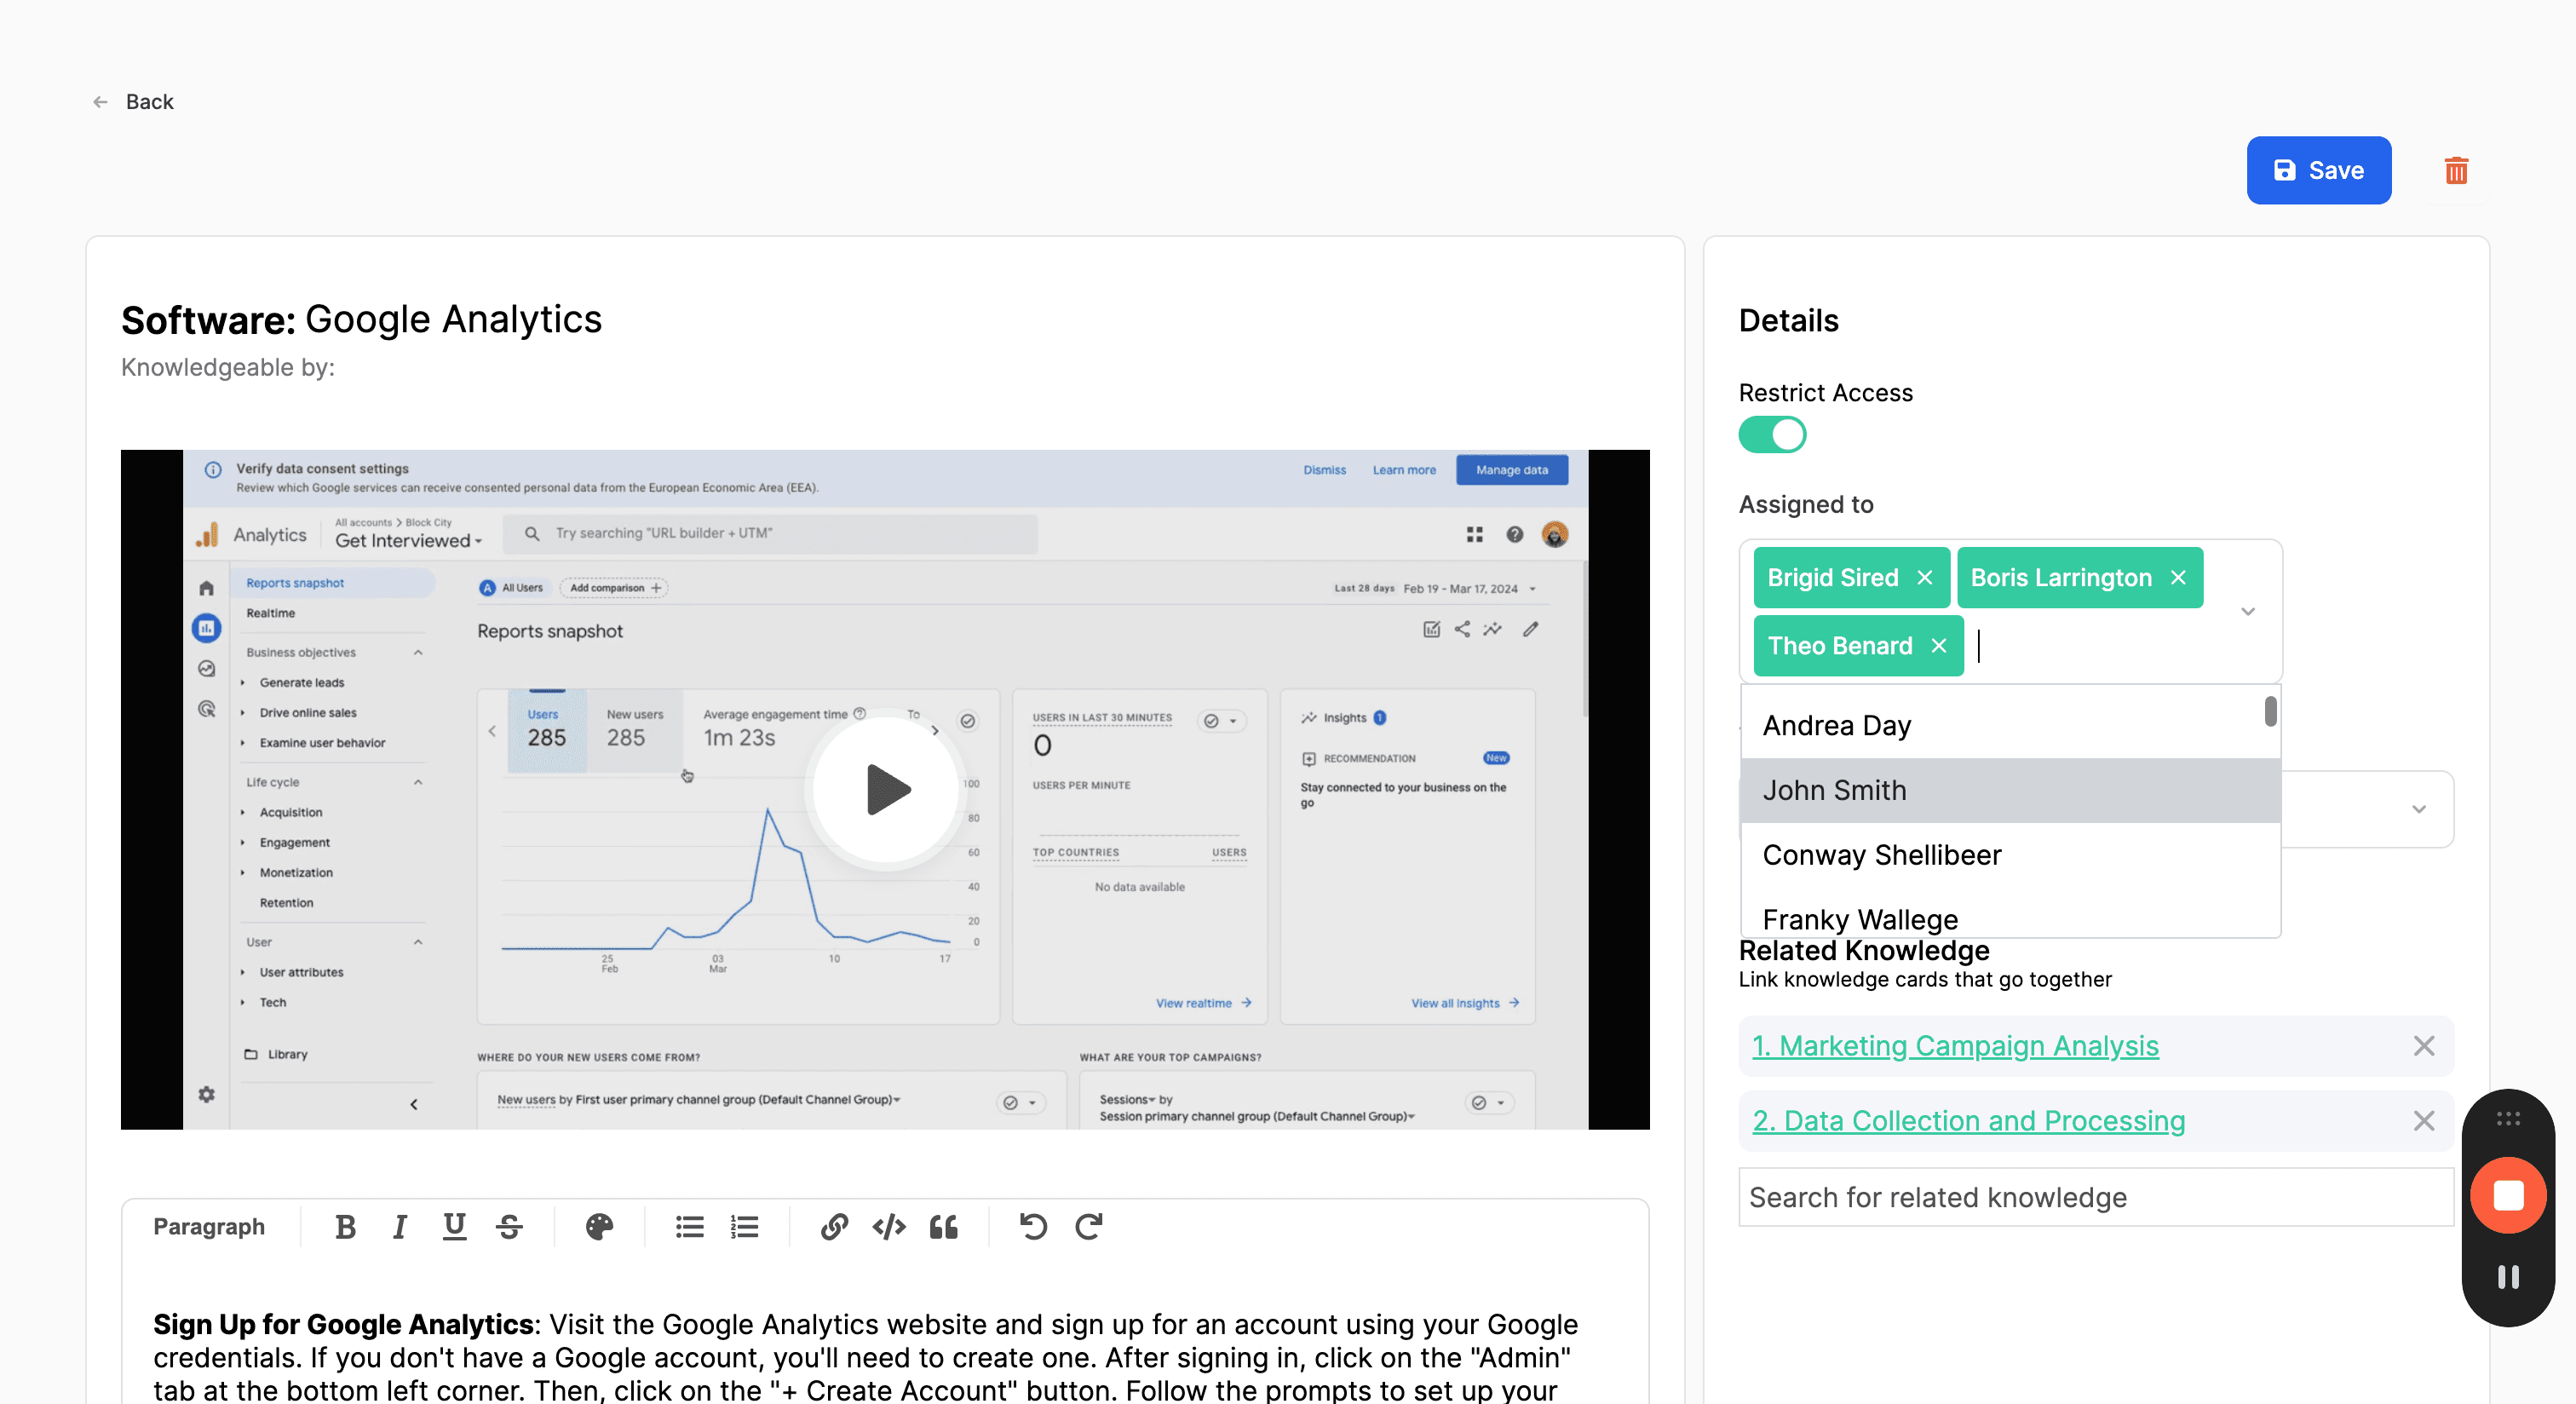This screenshot has width=2576, height=1404.
Task: Undo the last edit
Action: pyautogui.click(x=1033, y=1226)
